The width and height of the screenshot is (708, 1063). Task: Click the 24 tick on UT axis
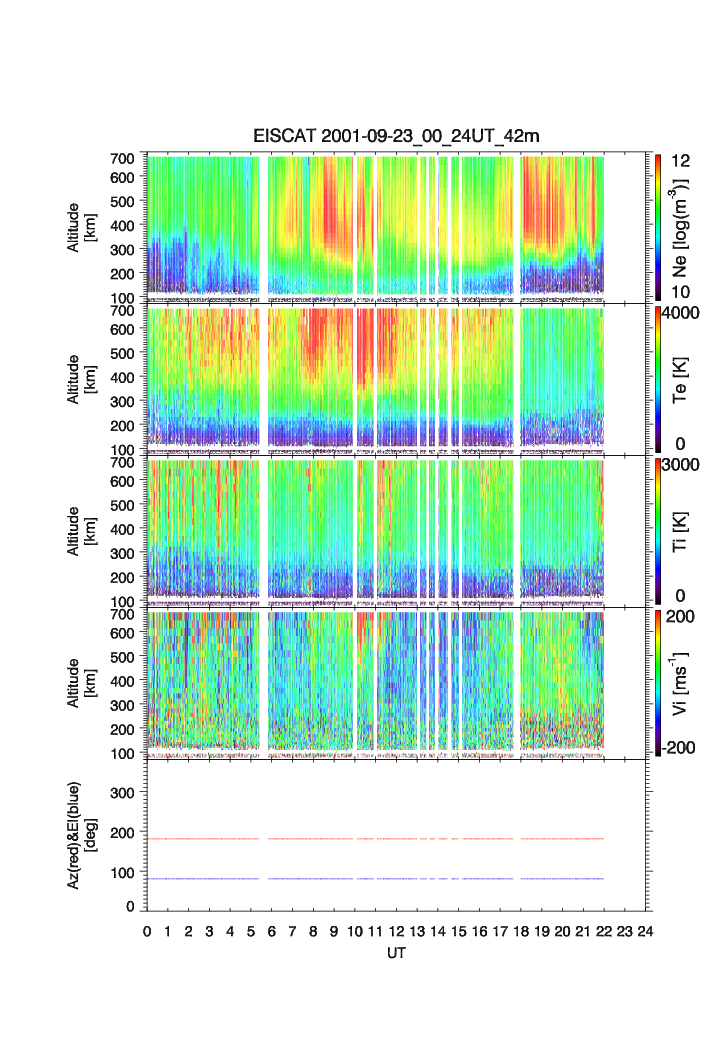tap(645, 931)
